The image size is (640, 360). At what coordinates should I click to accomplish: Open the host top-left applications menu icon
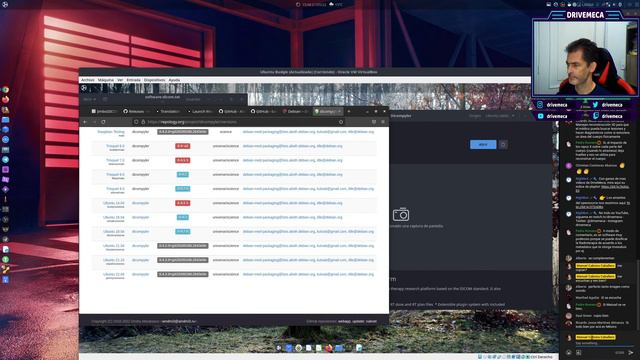click(x=5, y=4)
